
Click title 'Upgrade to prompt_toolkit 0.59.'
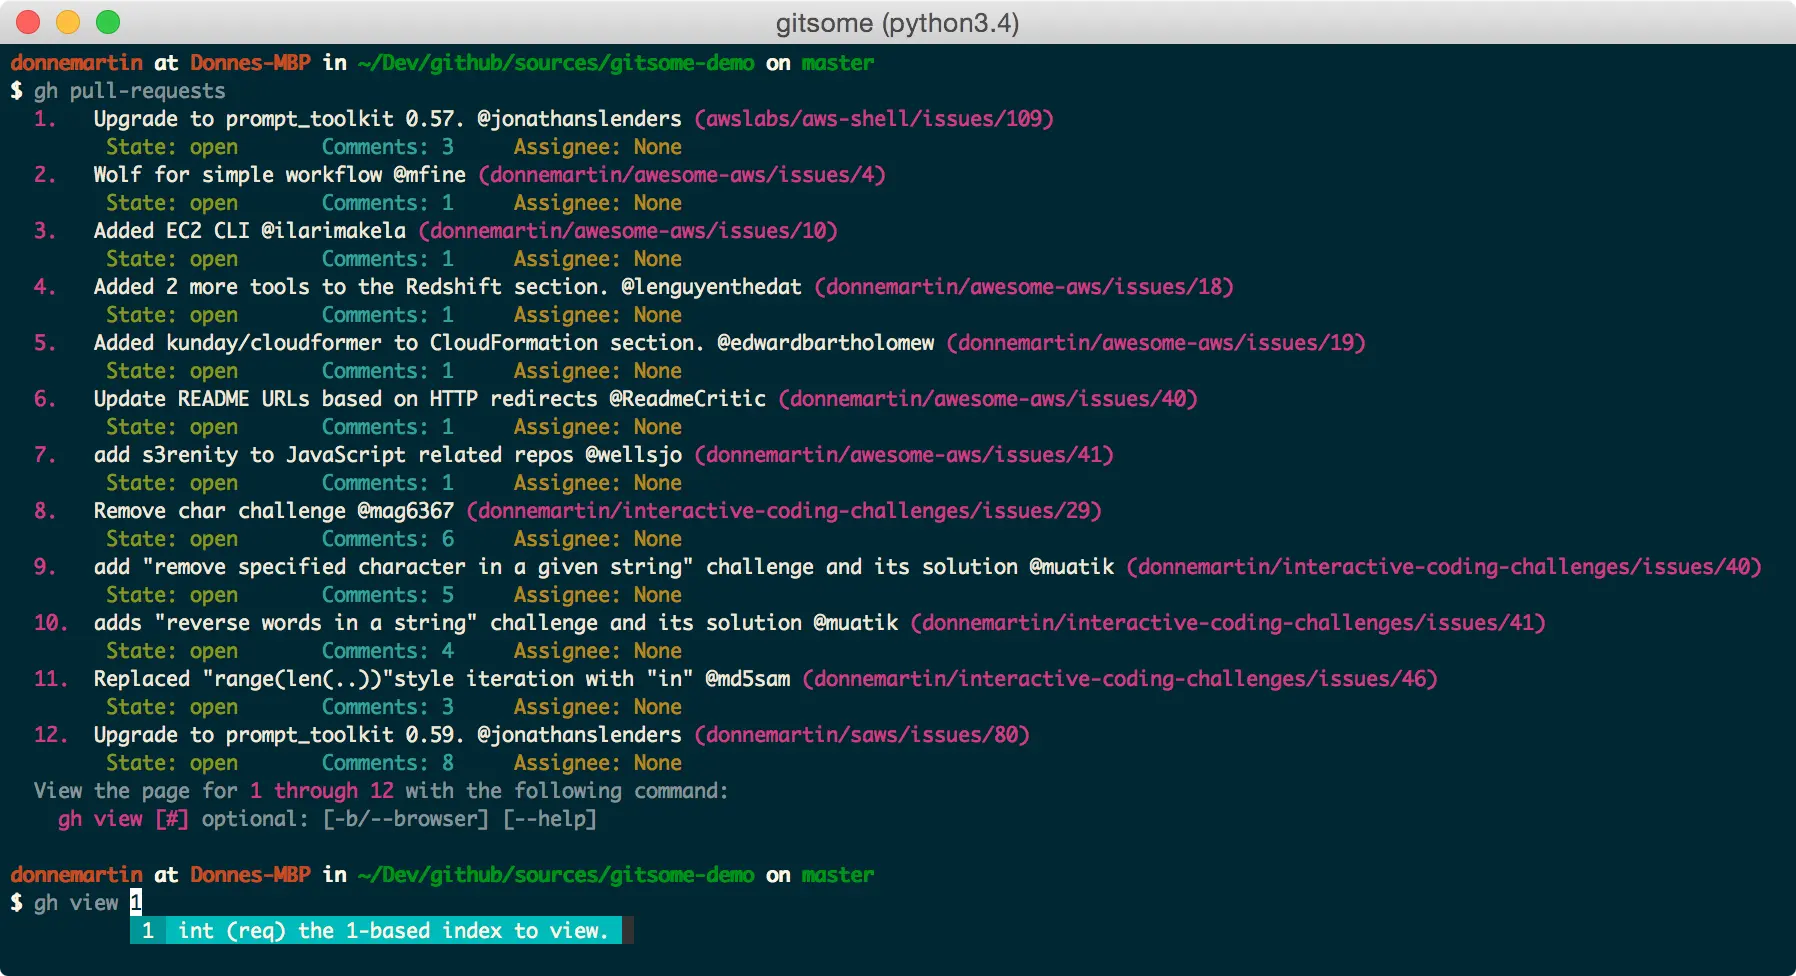279,735
